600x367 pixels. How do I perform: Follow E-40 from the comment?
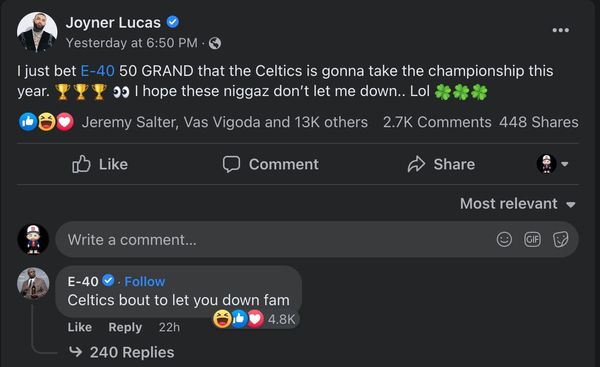click(x=145, y=282)
